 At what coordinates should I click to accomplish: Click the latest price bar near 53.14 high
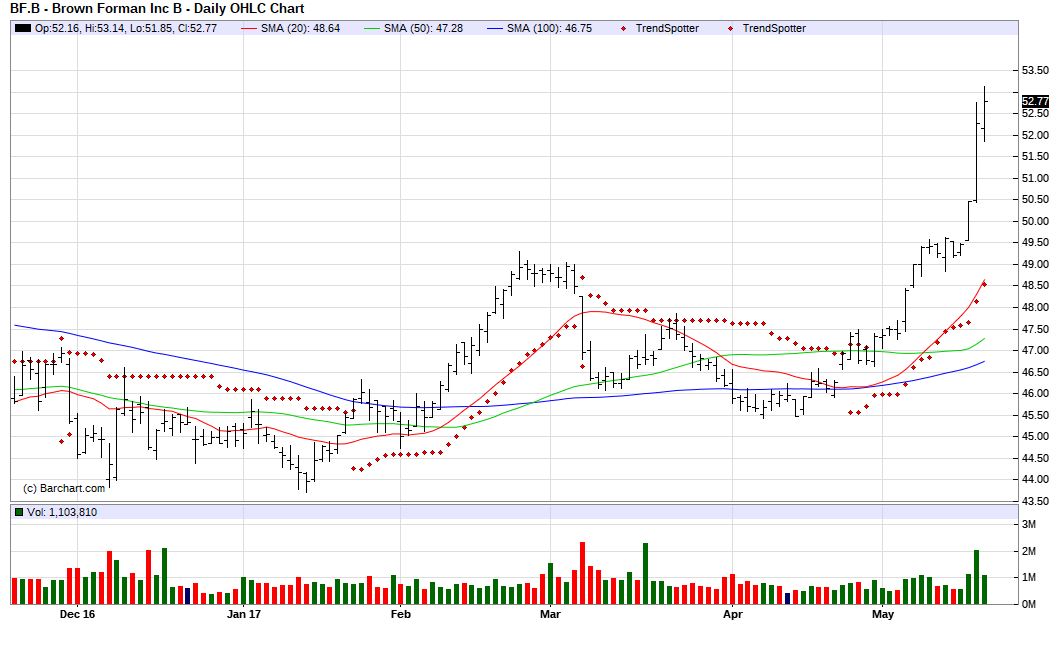[x=984, y=114]
